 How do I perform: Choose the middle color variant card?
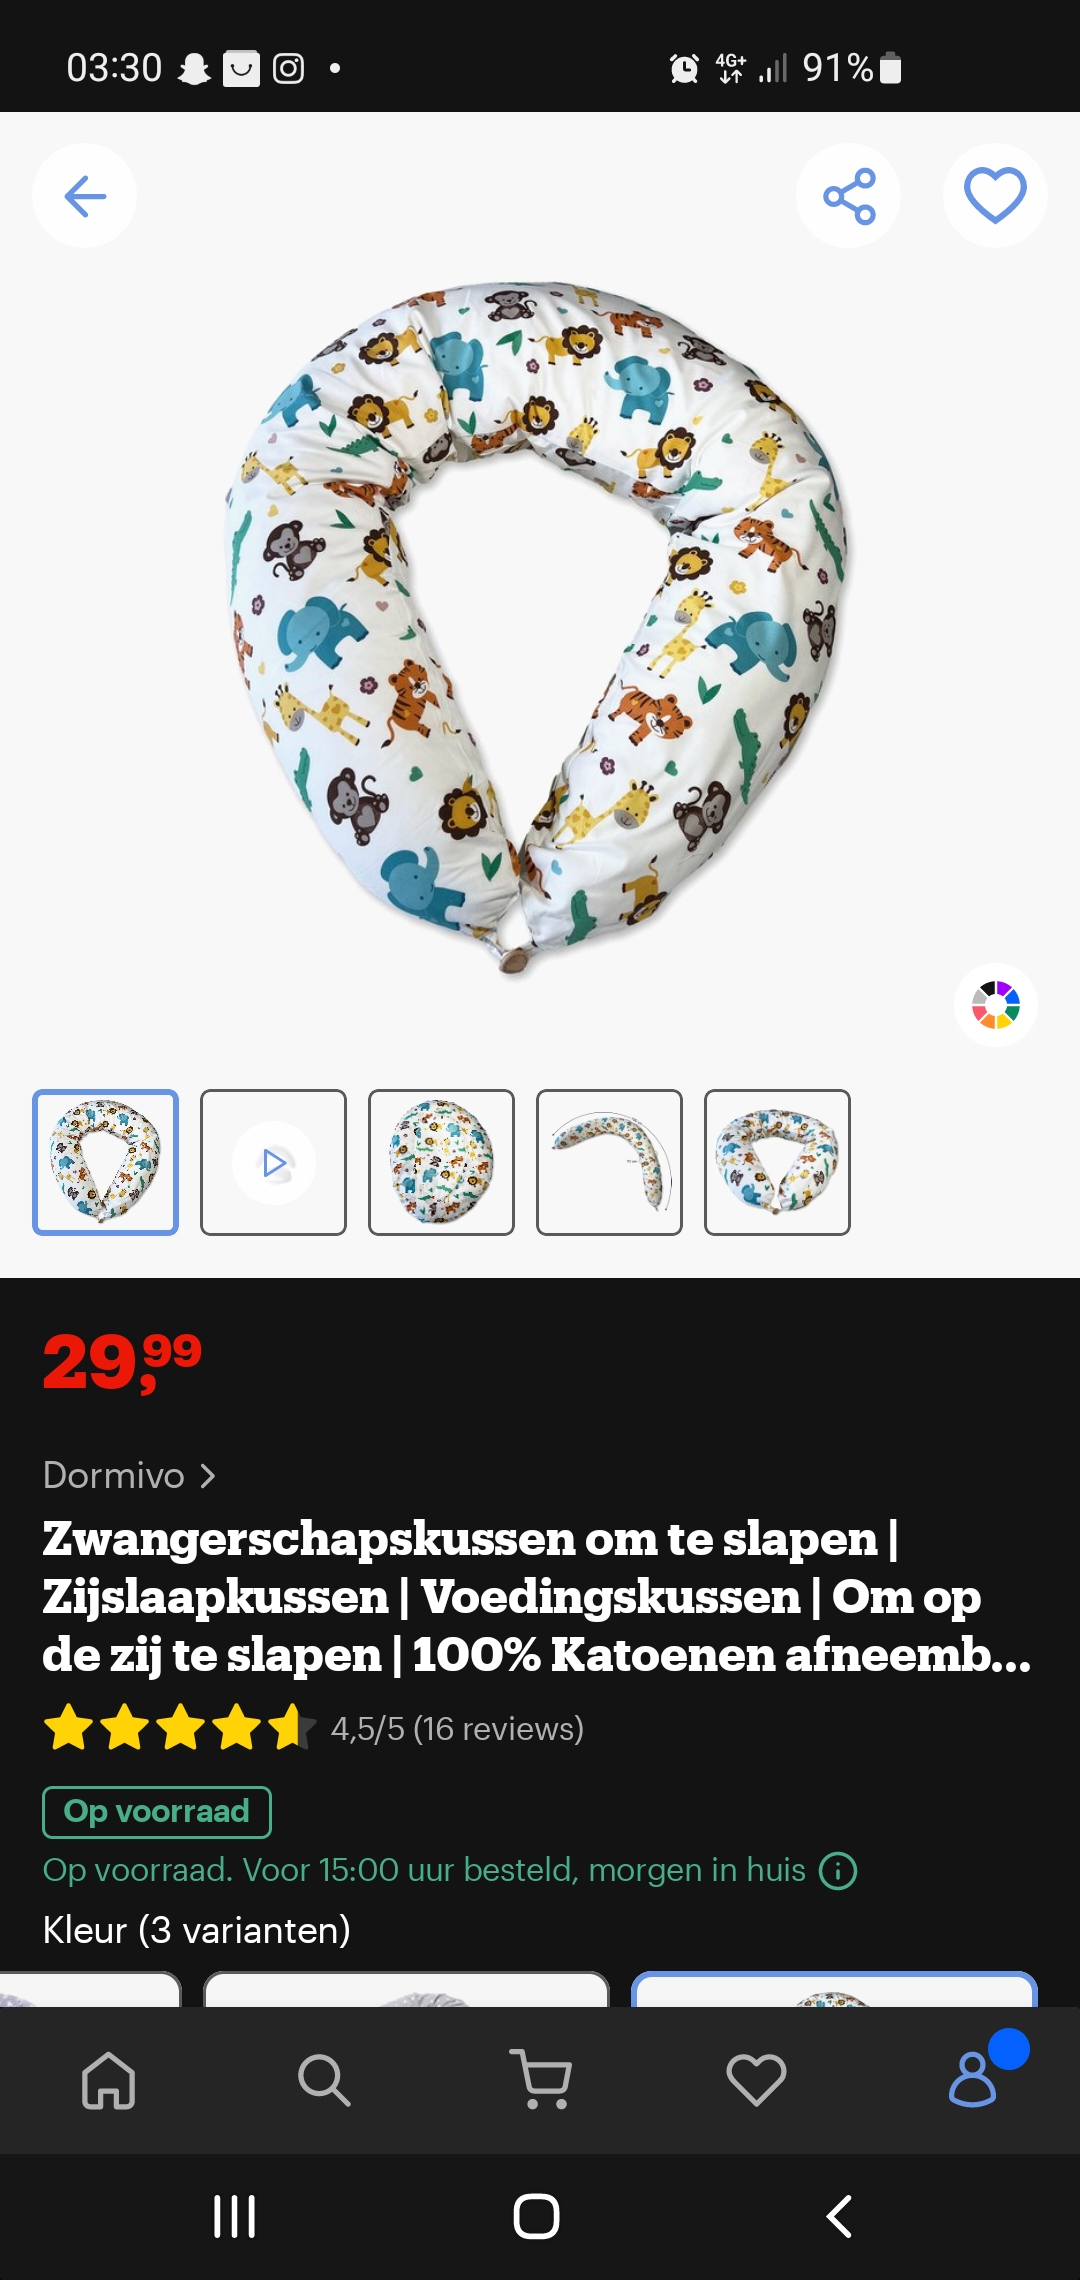[407, 1989]
